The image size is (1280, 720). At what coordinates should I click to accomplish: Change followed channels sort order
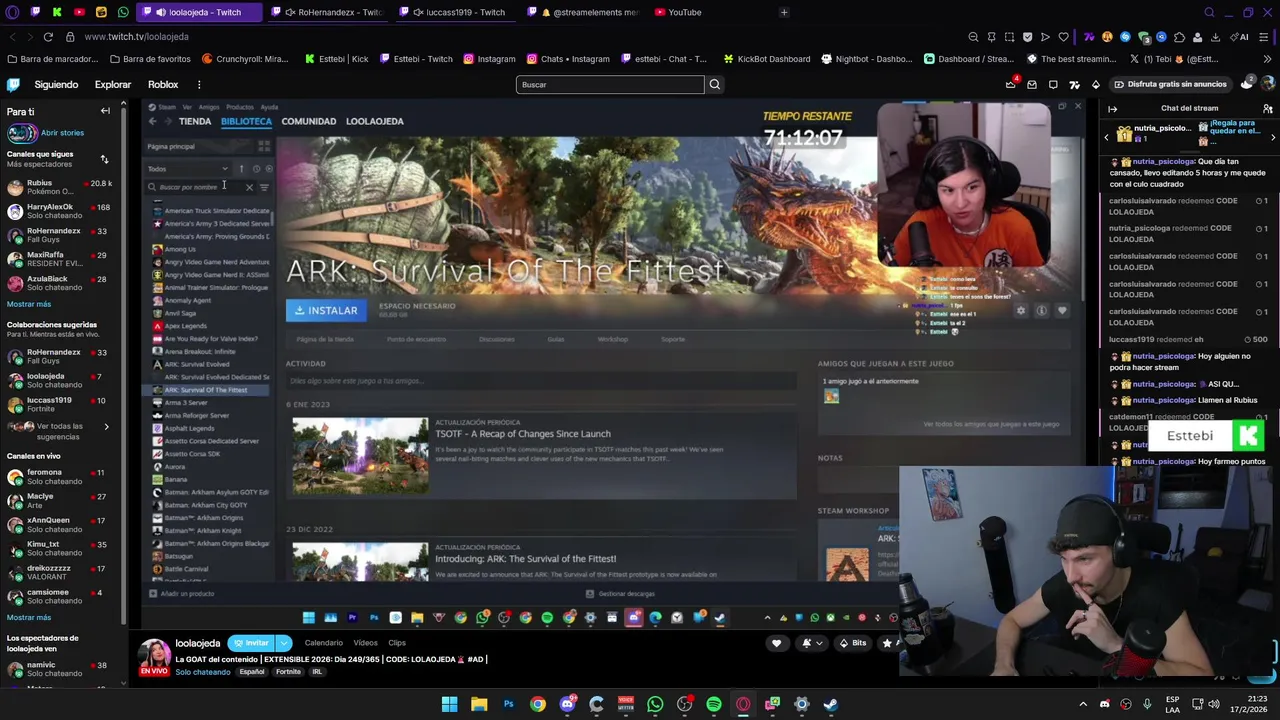tap(104, 159)
